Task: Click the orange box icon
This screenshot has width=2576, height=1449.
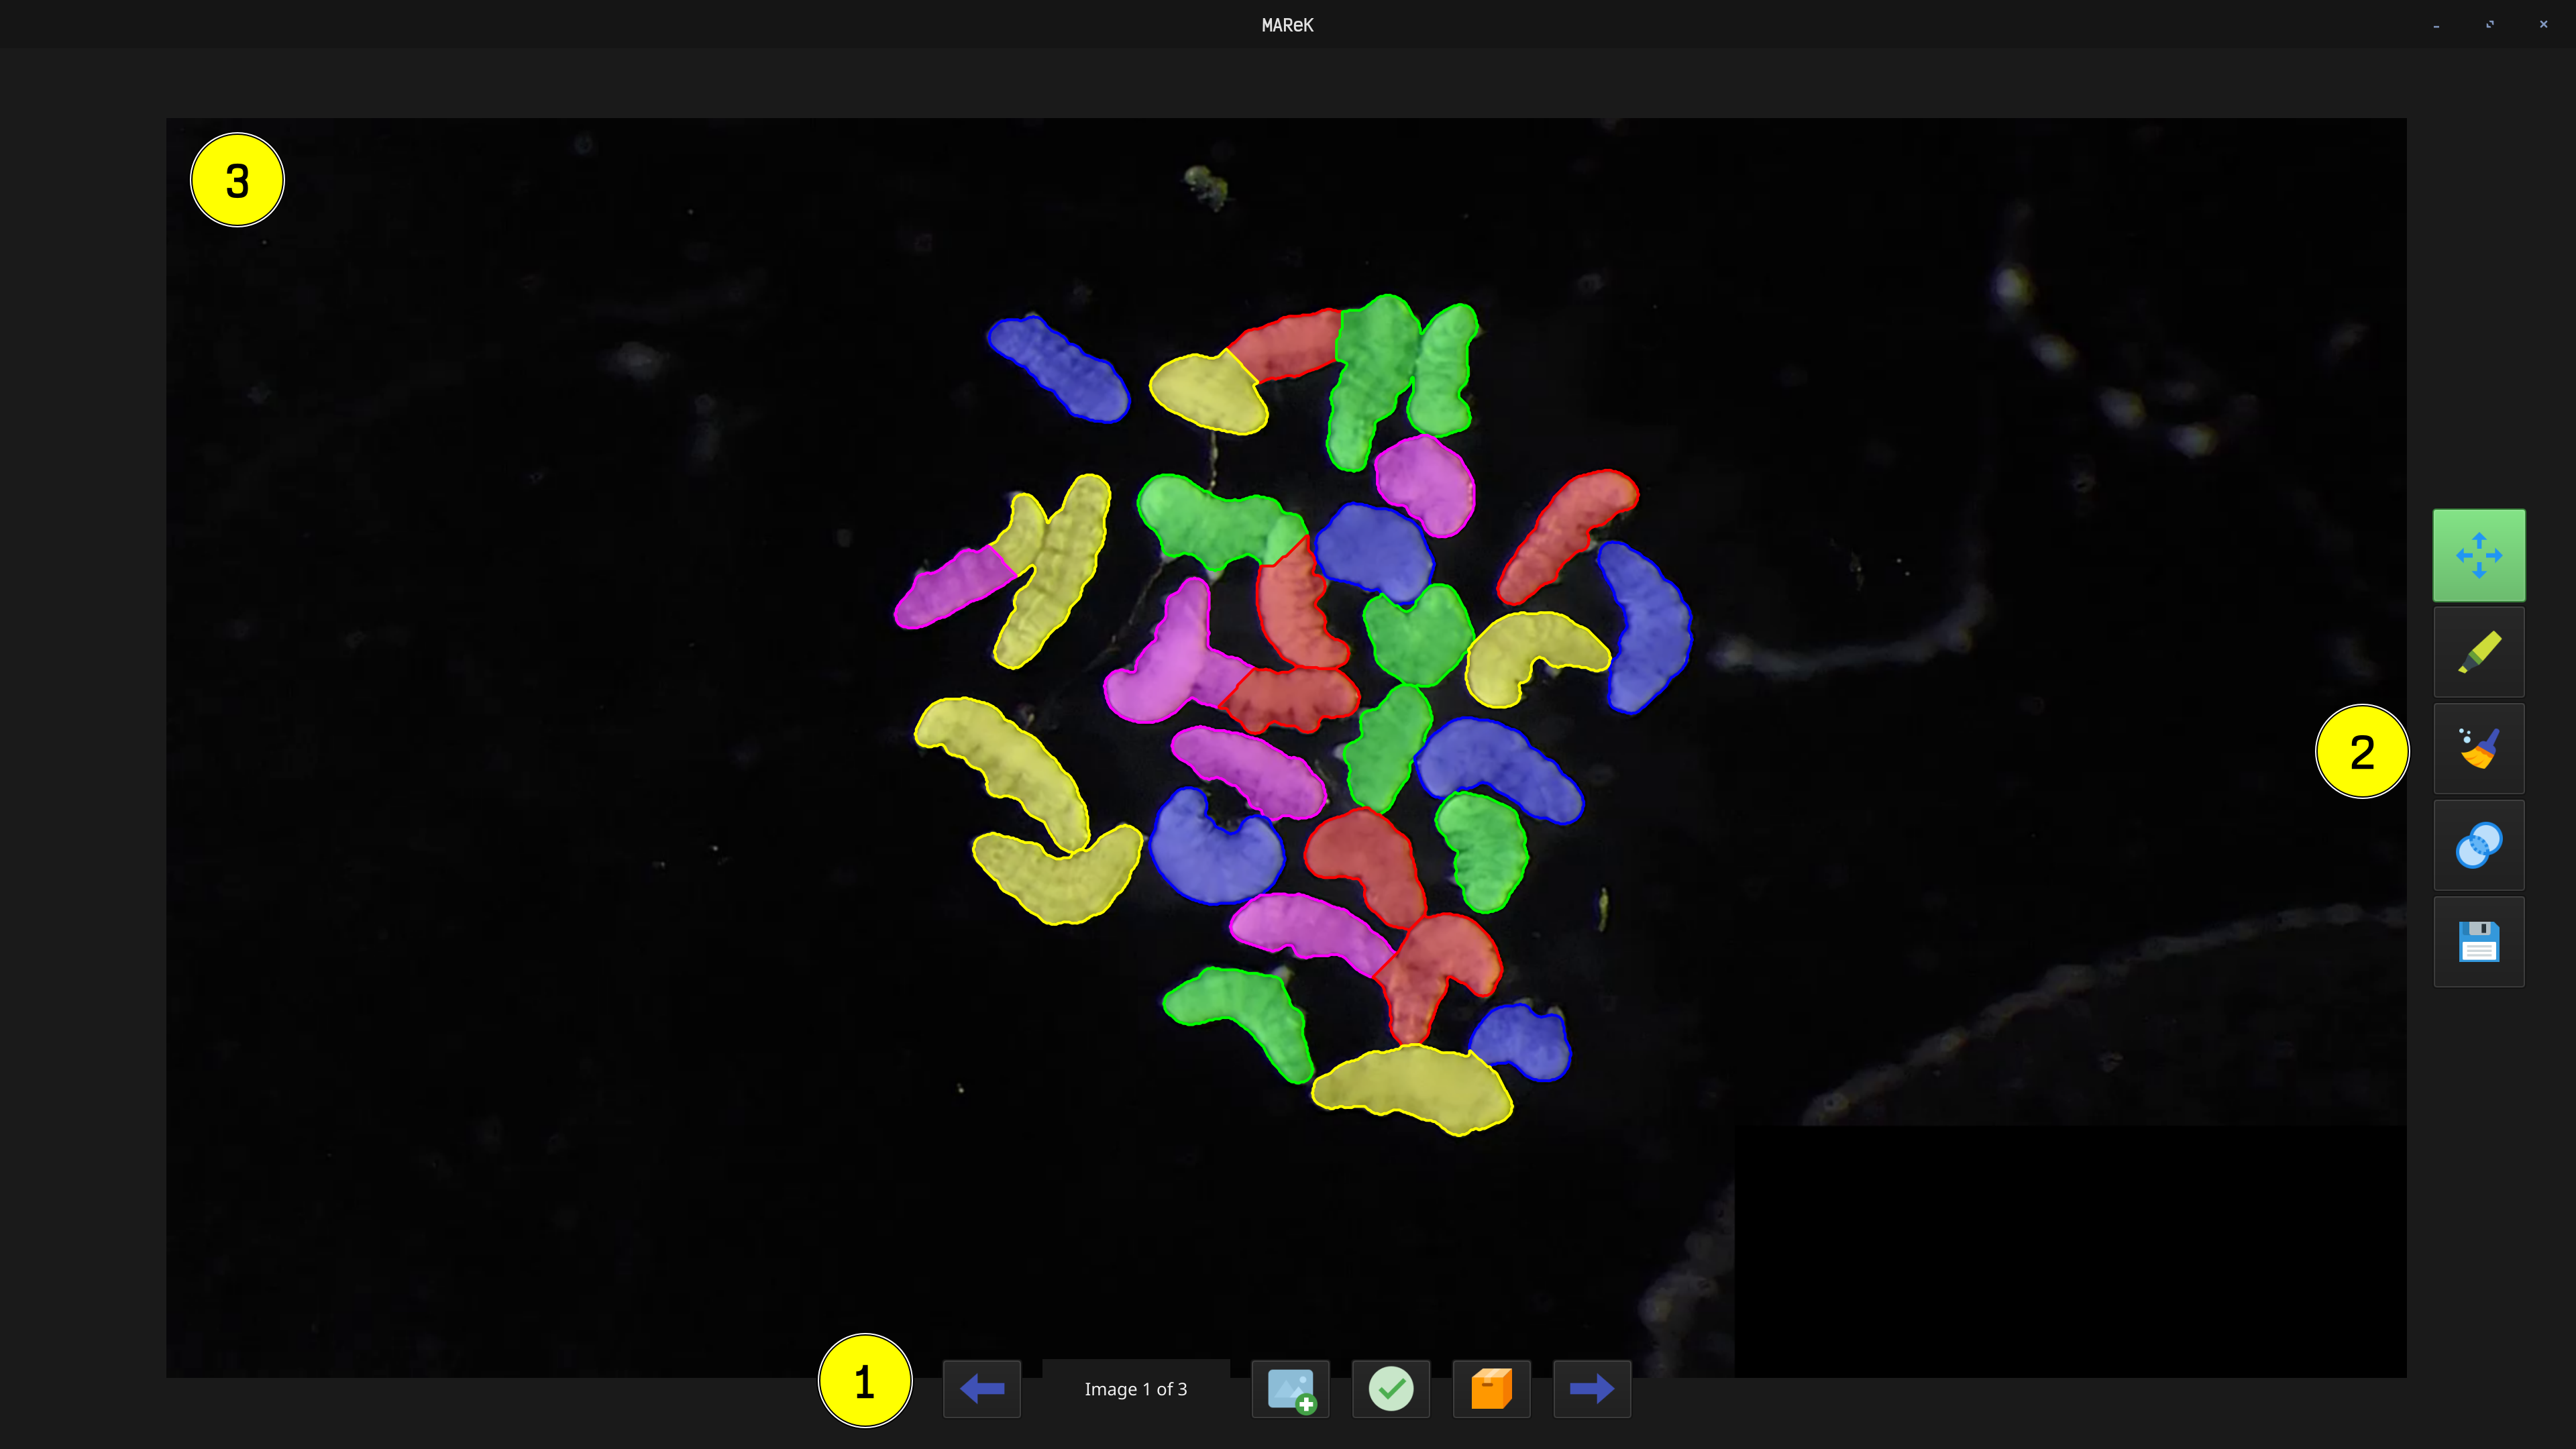Action: [x=1491, y=1388]
